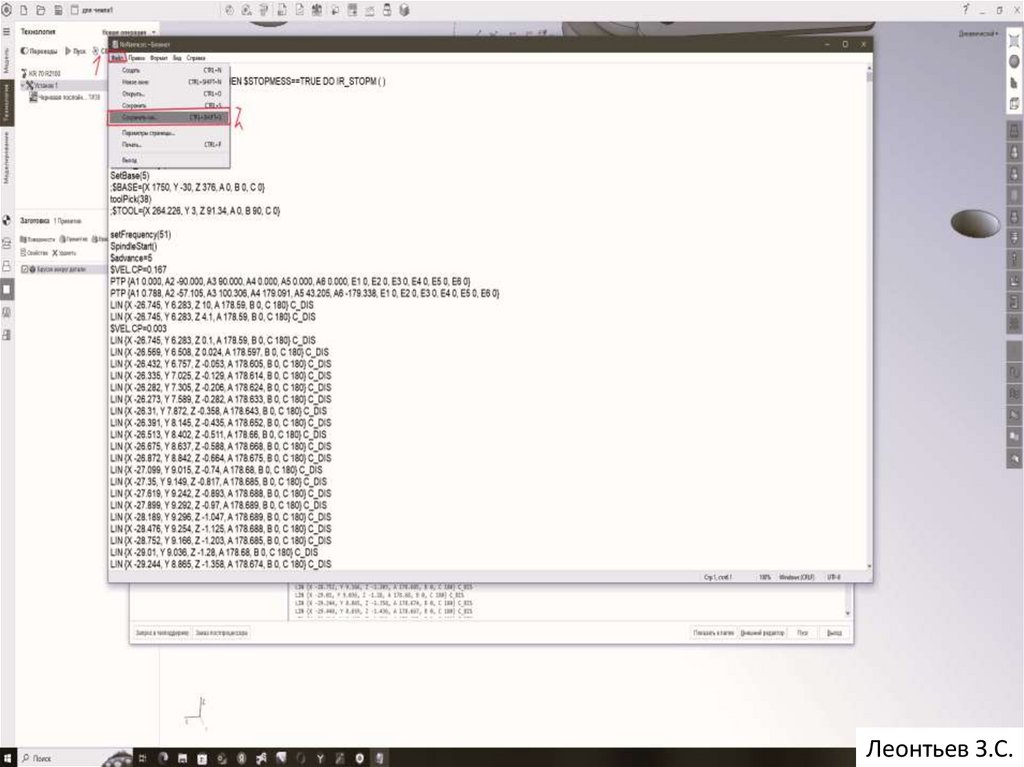Viewport: 1024px width, 767px height.
Task: Click the Свойства button in workpiece panel
Action: pyautogui.click(x=35, y=253)
